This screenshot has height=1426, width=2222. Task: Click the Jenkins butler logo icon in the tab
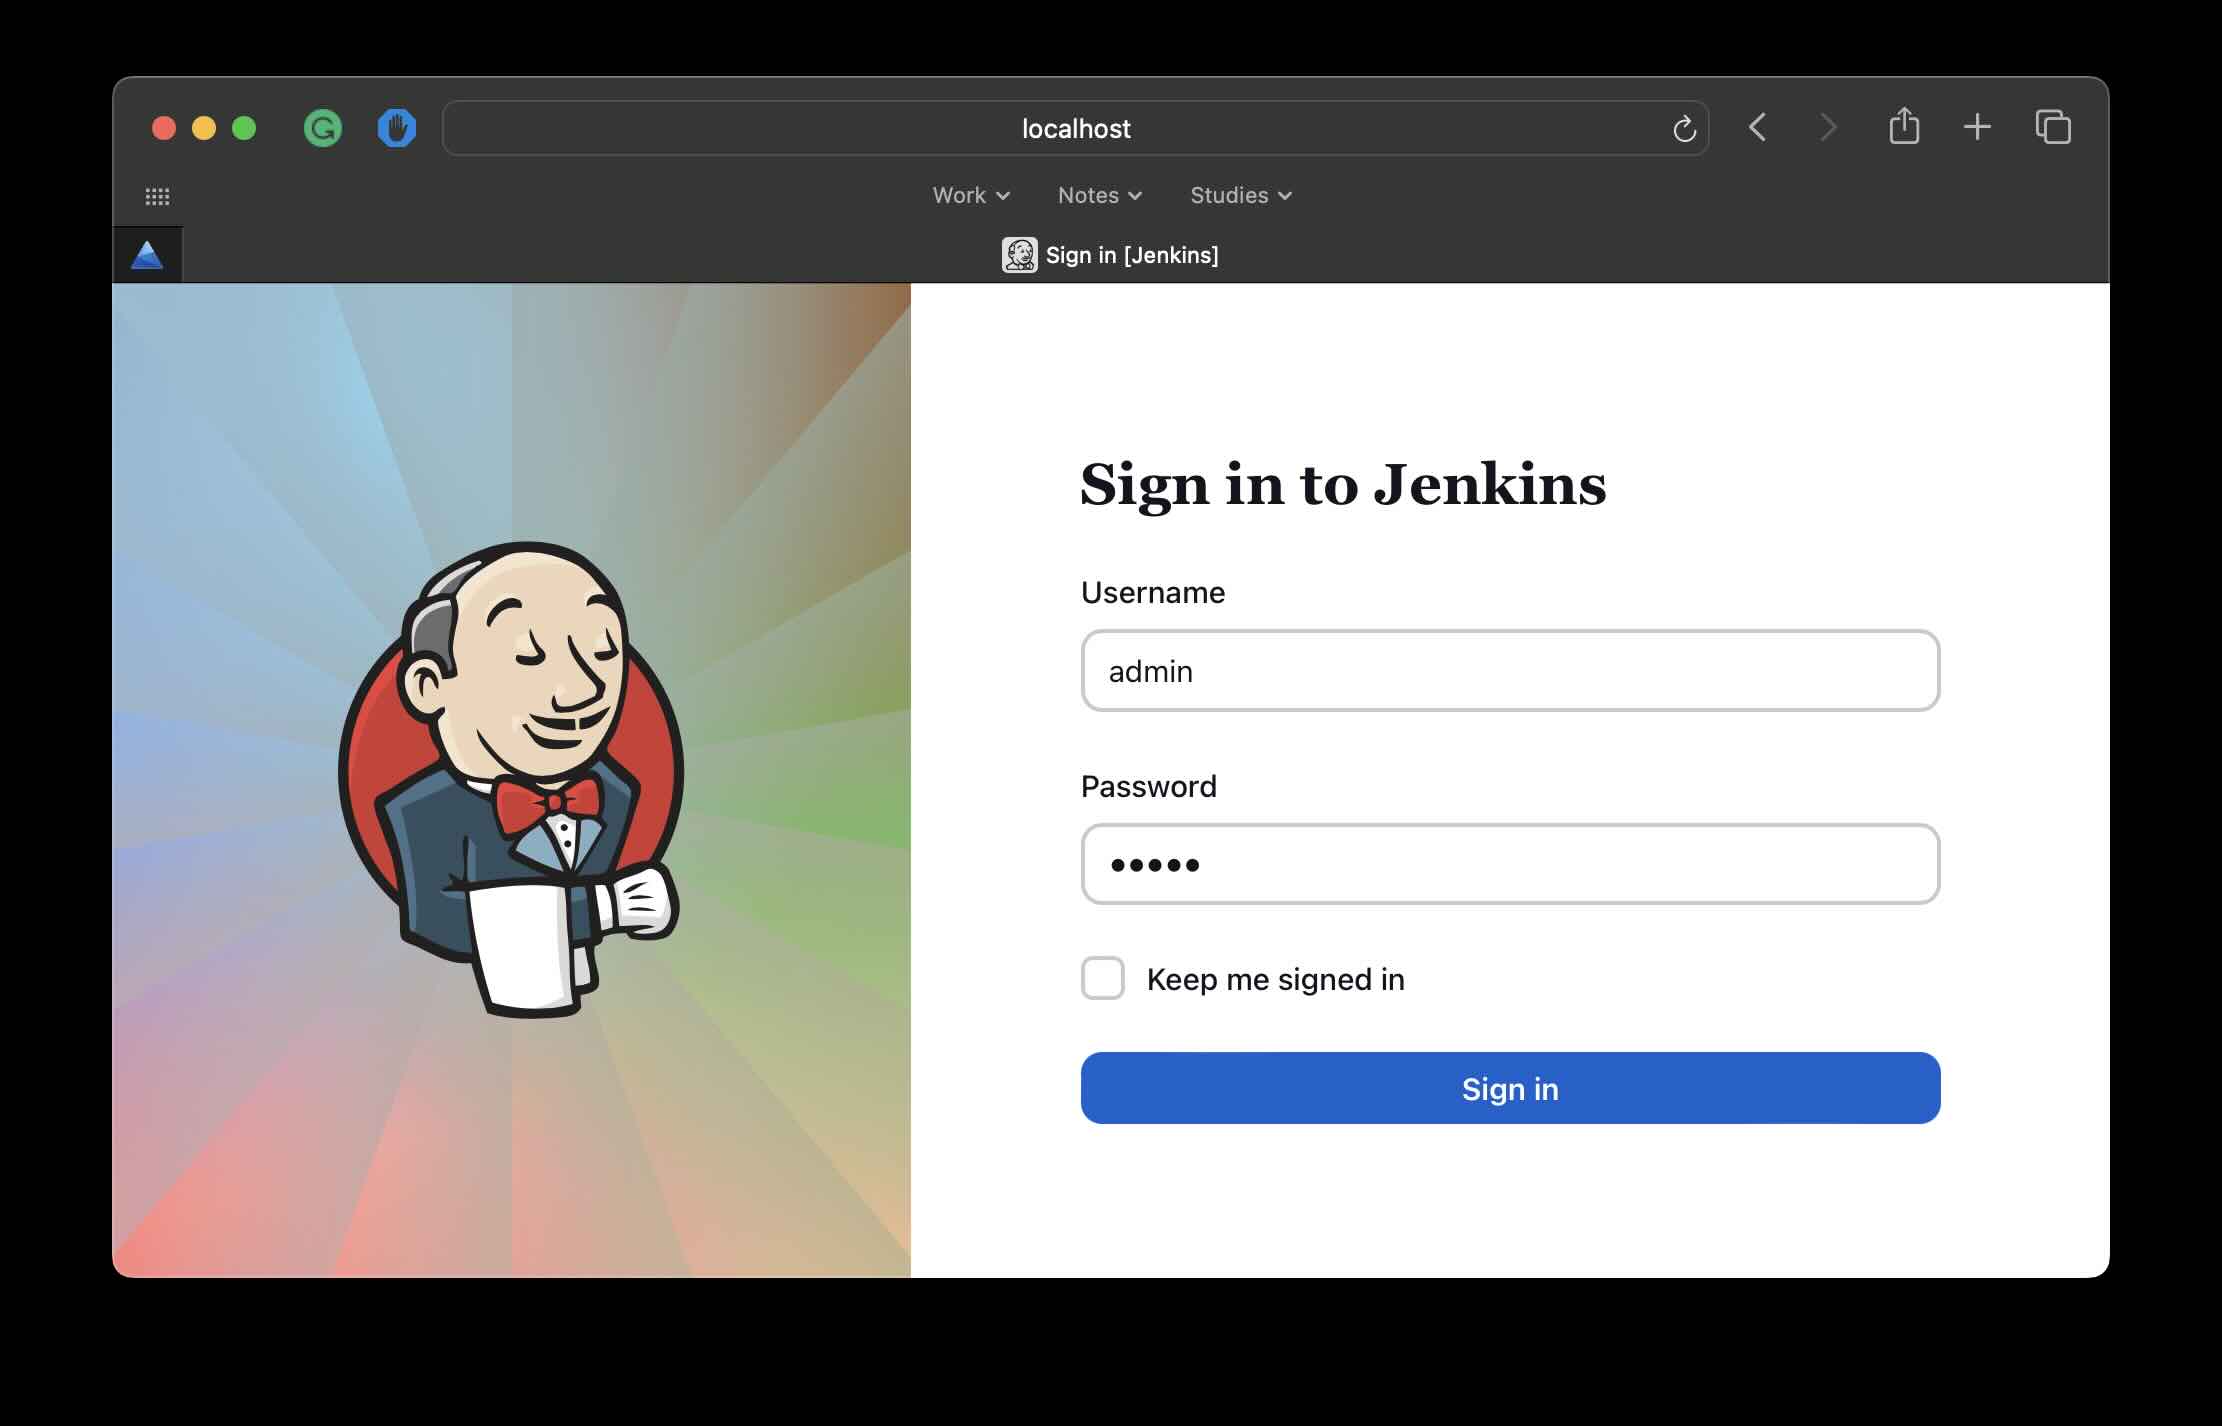(1019, 255)
